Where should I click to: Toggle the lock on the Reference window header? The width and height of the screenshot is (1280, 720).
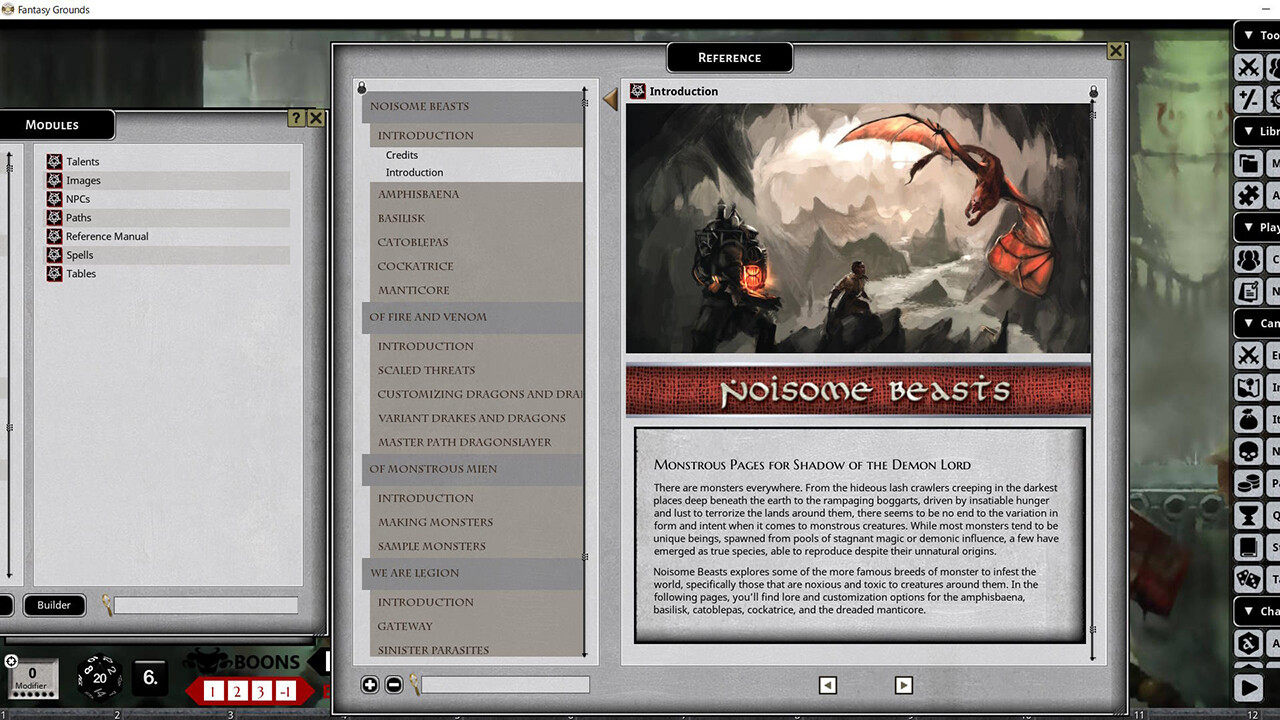pos(1093,90)
